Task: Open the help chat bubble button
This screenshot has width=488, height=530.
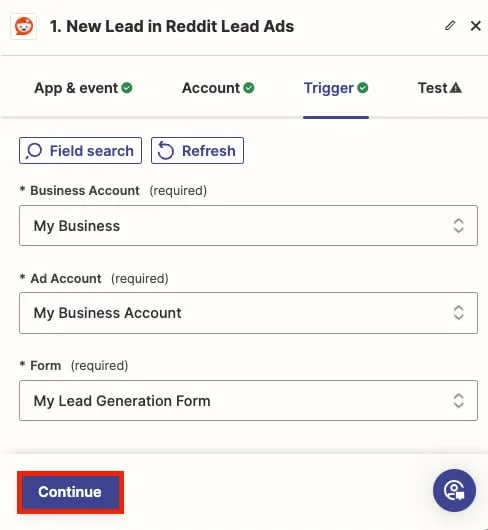Action: tap(454, 490)
